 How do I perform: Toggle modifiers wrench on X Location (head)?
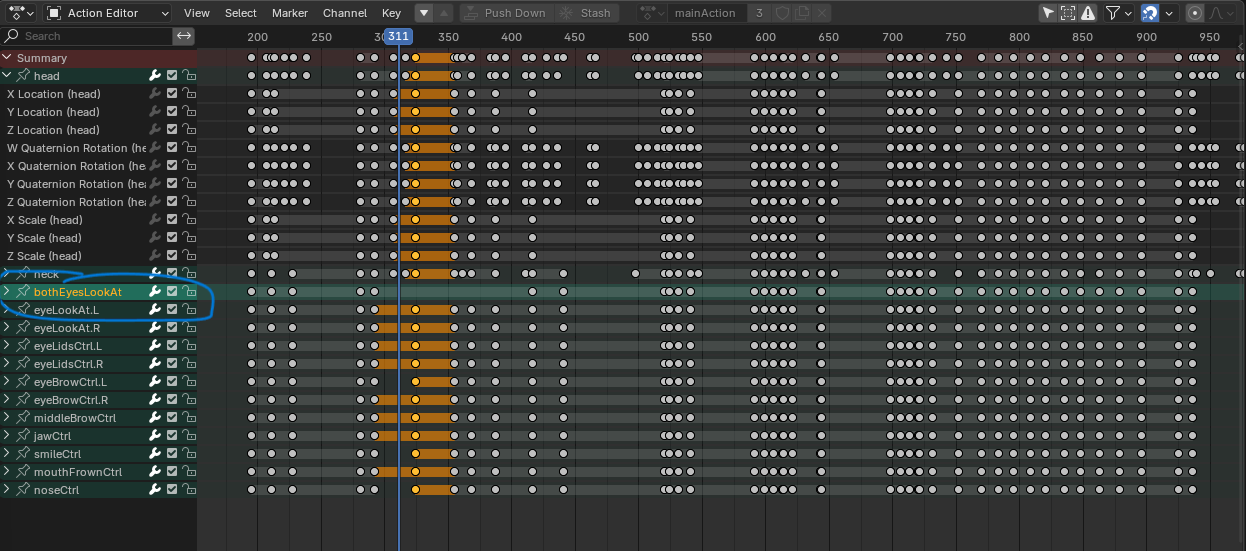[155, 94]
